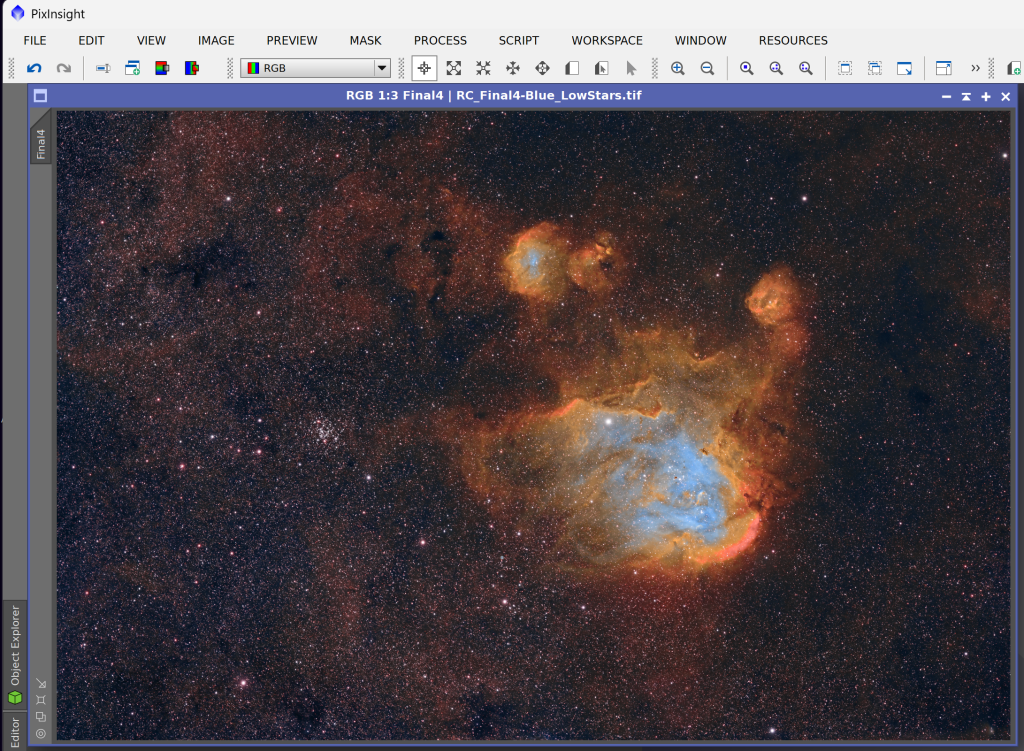1024x751 pixels.
Task: Click the Zoom In magnifier icon
Action: 678,68
